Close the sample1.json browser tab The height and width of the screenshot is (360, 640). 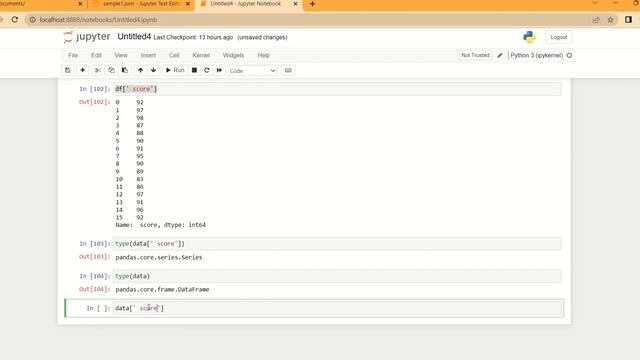tap(188, 4)
